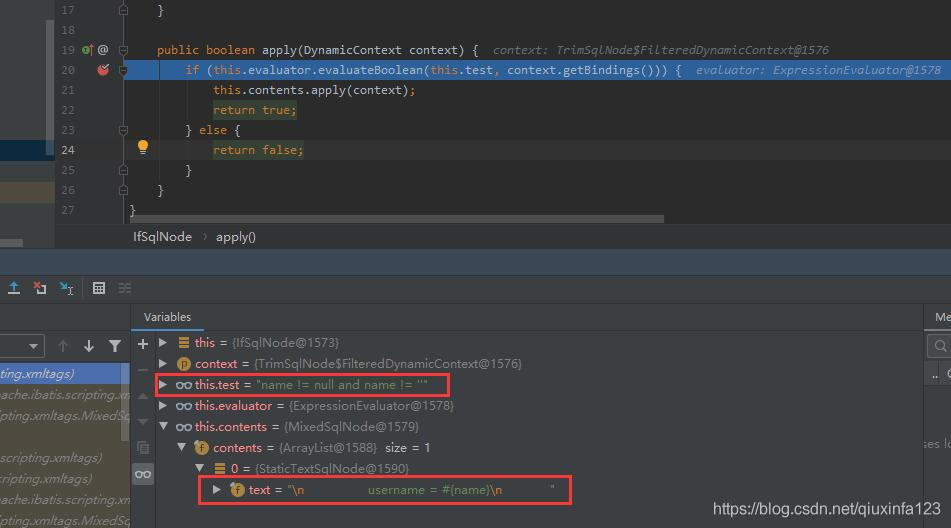Select the 'username = #{name}' text value
This screenshot has width=951, height=528.
(x=434, y=490)
